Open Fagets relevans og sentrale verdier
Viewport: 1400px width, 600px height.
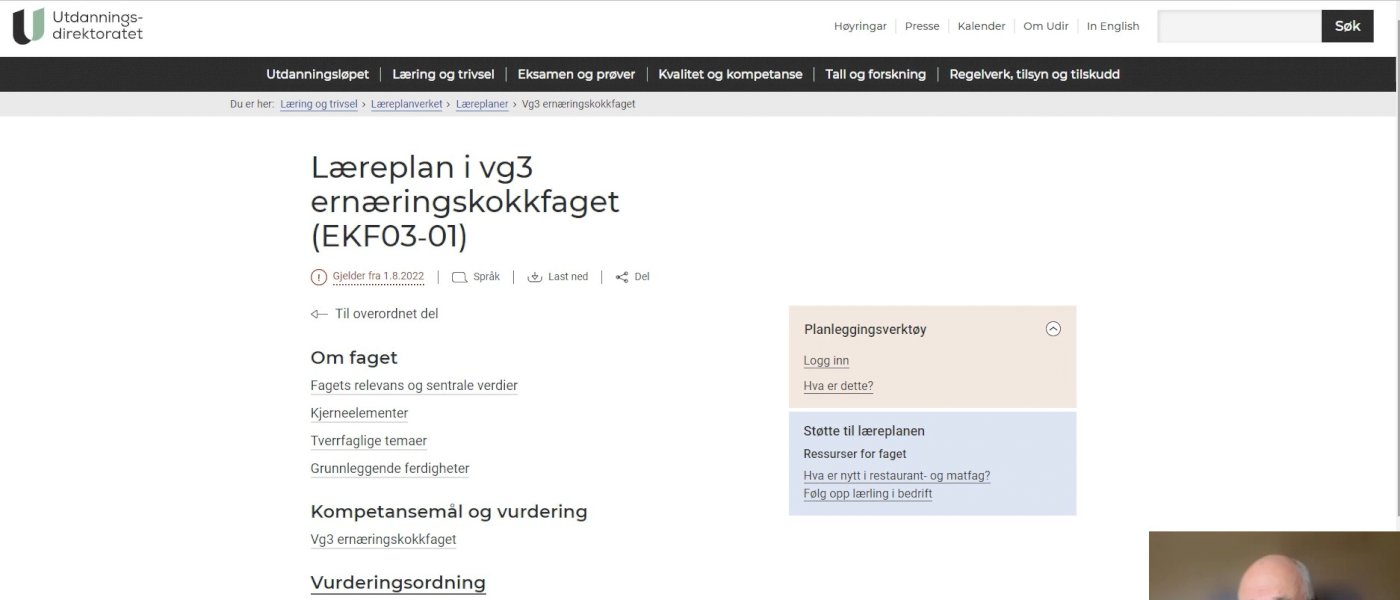click(x=414, y=386)
